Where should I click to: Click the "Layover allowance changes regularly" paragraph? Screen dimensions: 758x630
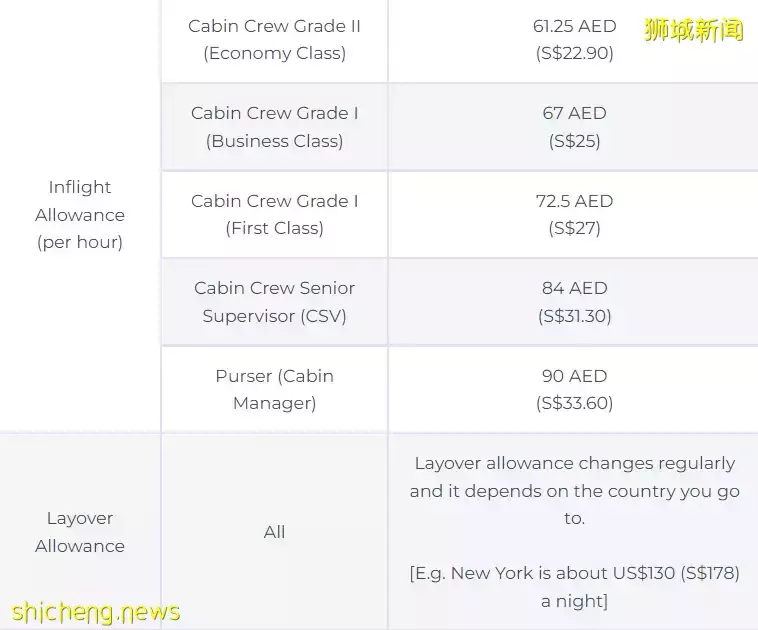[574, 491]
